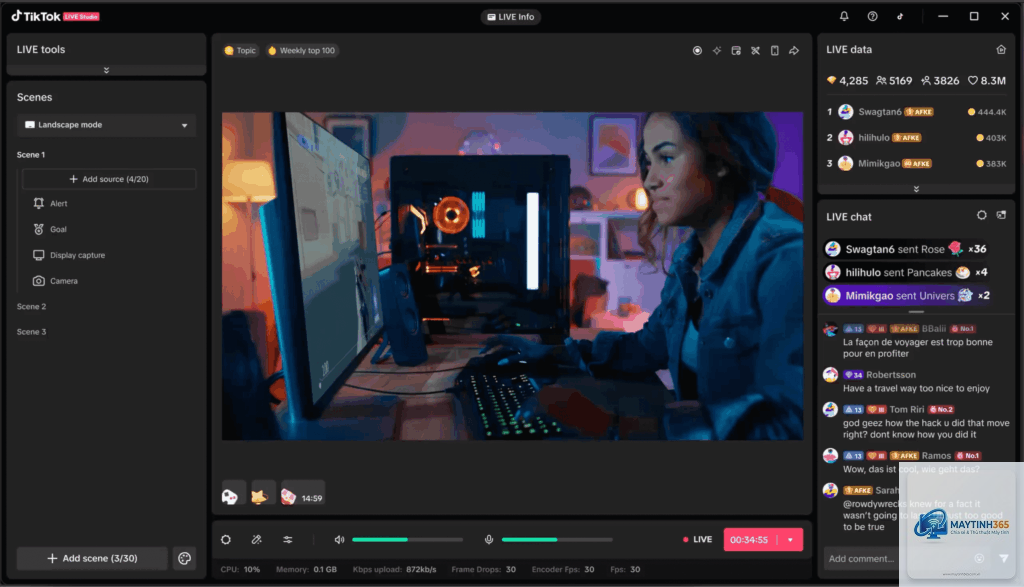
Task: Click Add source (4/20) button
Action: point(109,179)
